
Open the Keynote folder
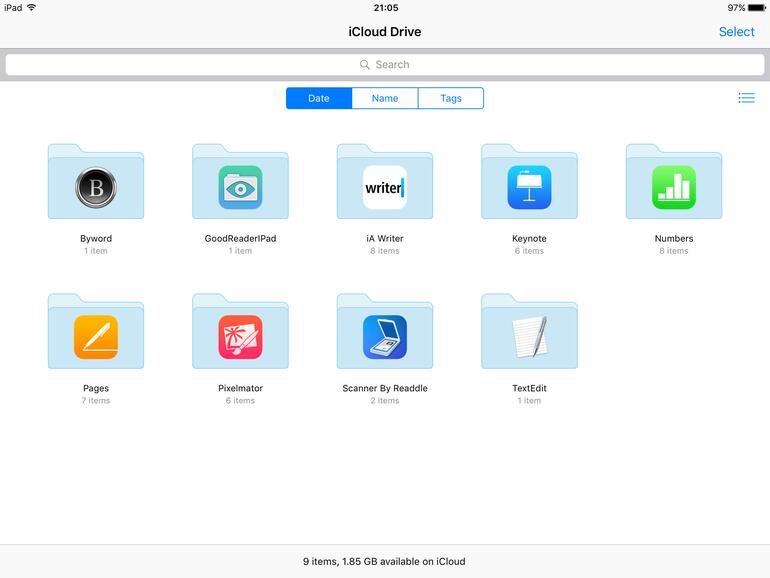529,182
